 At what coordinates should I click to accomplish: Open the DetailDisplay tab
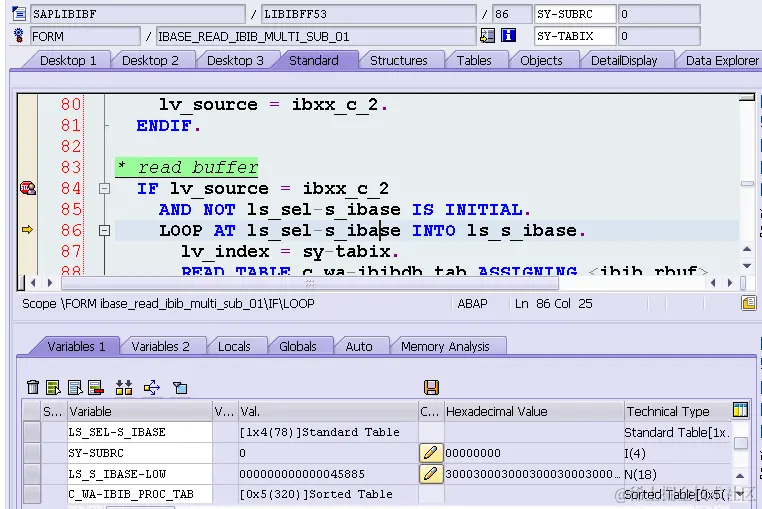click(x=624, y=60)
